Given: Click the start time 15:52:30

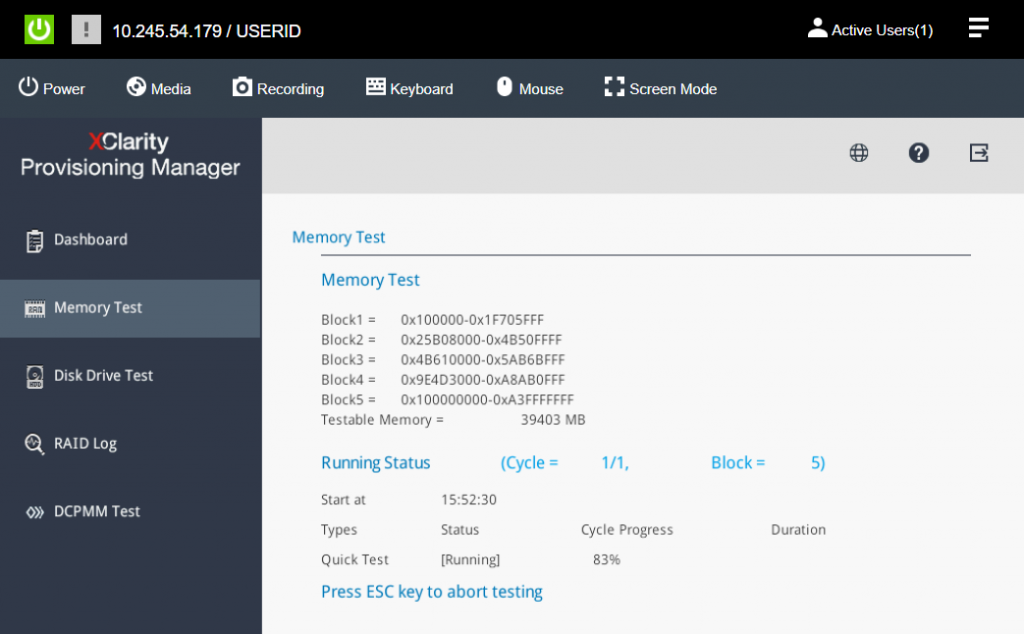Looking at the screenshot, I should point(468,500).
